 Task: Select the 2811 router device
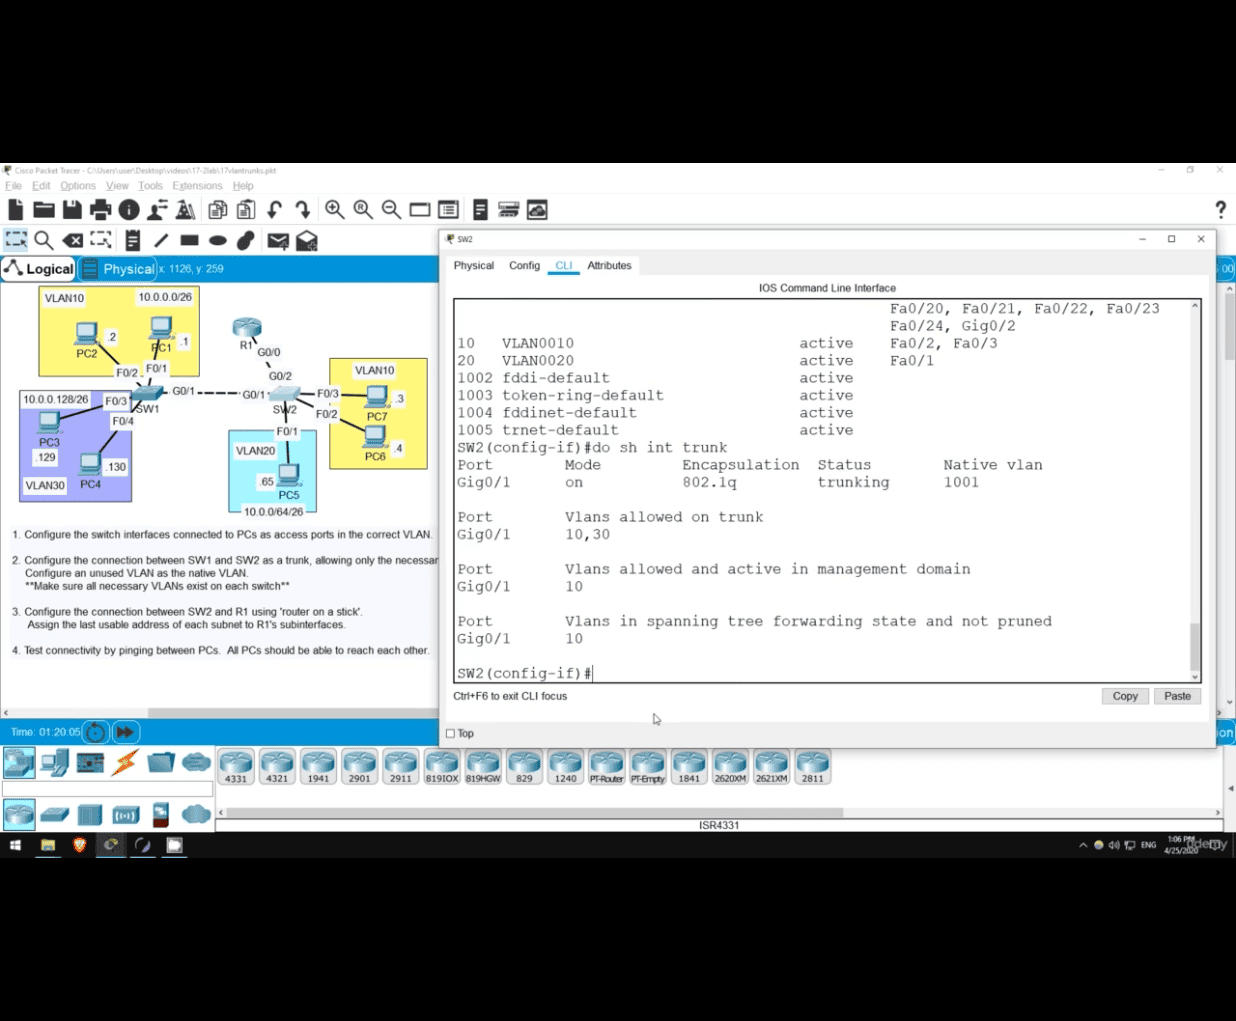click(x=813, y=767)
